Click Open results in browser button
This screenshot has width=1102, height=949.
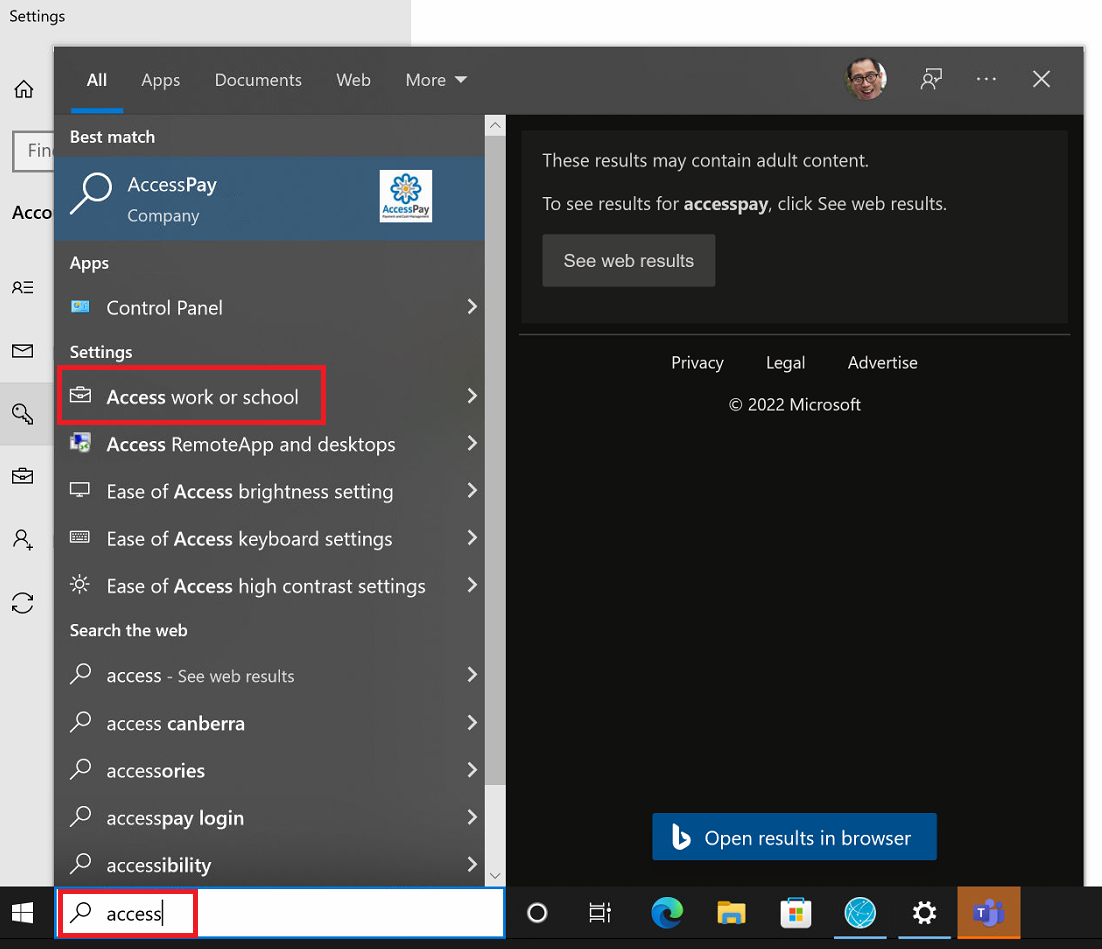click(x=794, y=838)
